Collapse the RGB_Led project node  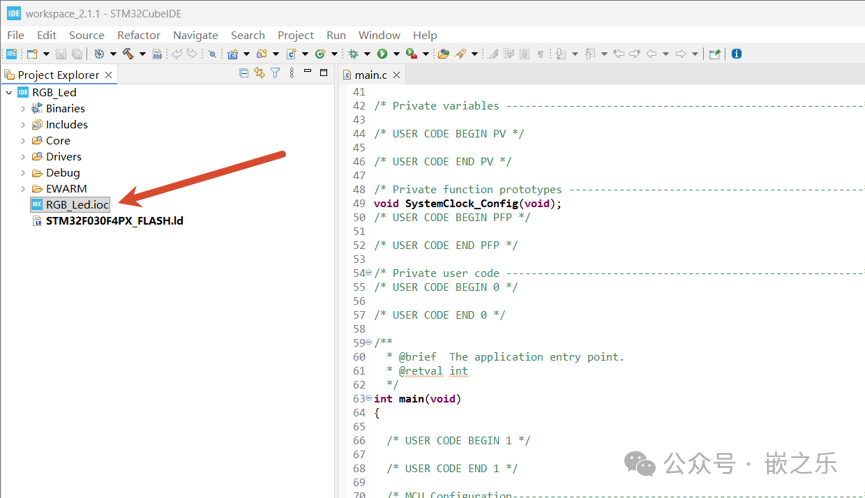[9, 92]
